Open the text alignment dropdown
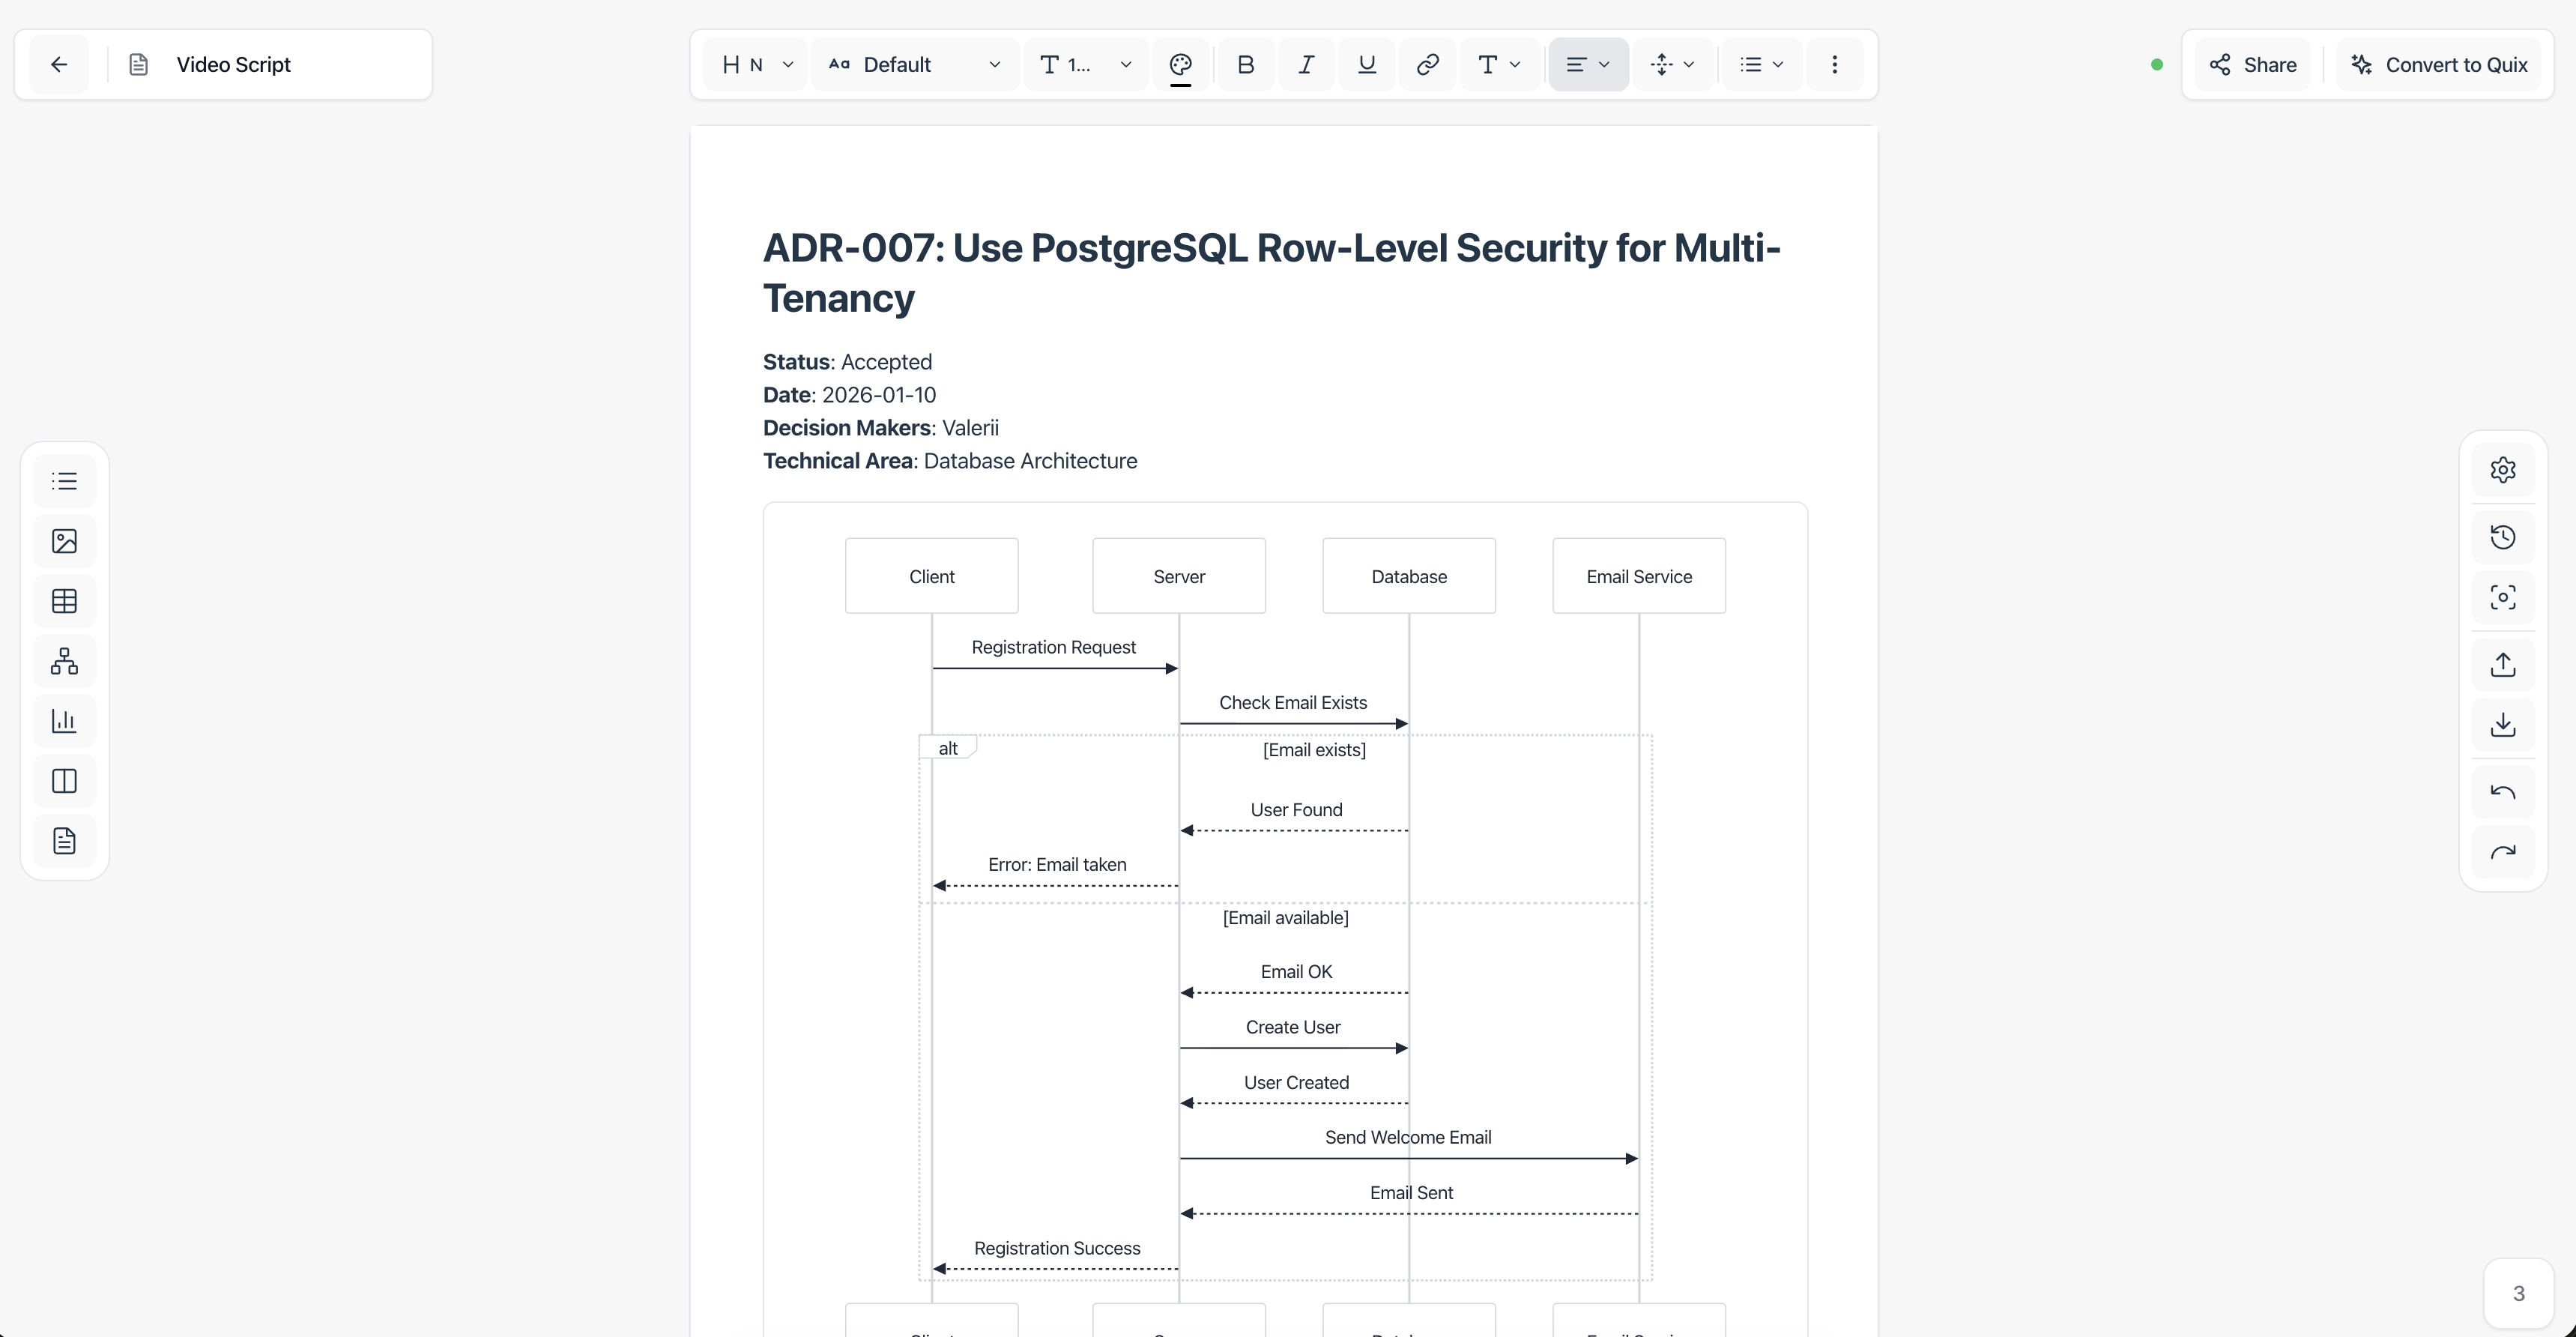Screen dimensions: 2576x1337 (x=1588, y=65)
